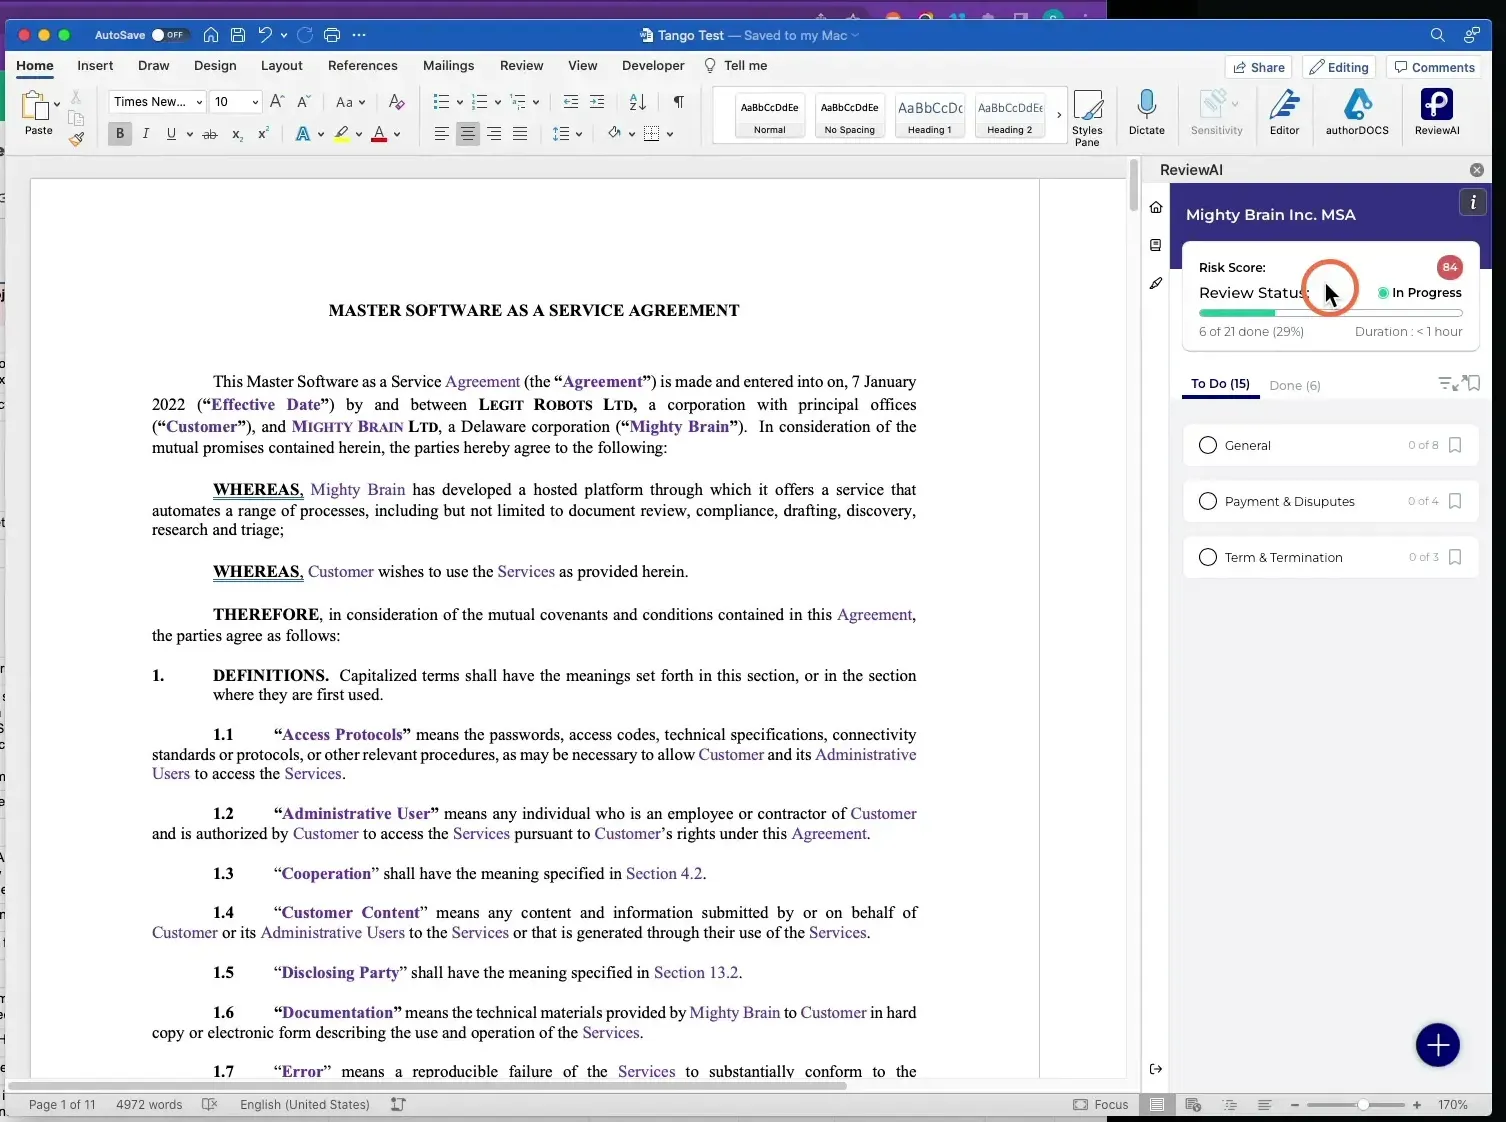The width and height of the screenshot is (1506, 1122).
Task: Start Dictate microphone tool
Action: (x=1147, y=111)
